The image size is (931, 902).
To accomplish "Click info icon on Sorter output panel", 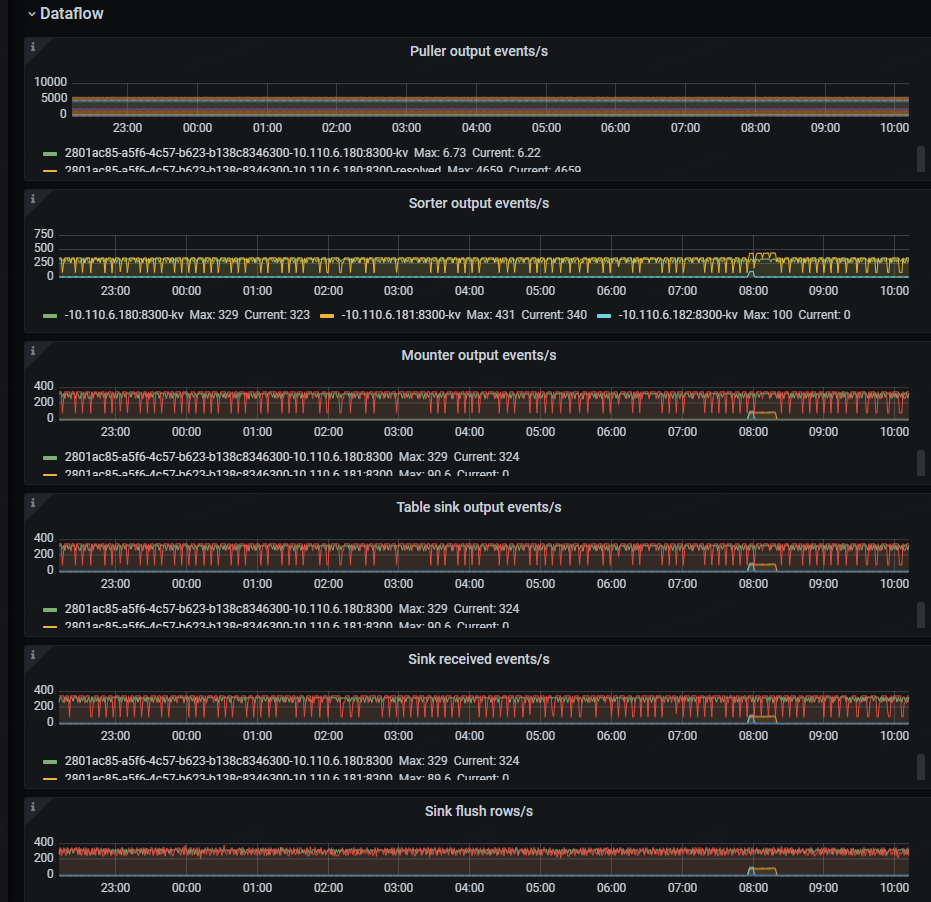I will pyautogui.click(x=33, y=199).
